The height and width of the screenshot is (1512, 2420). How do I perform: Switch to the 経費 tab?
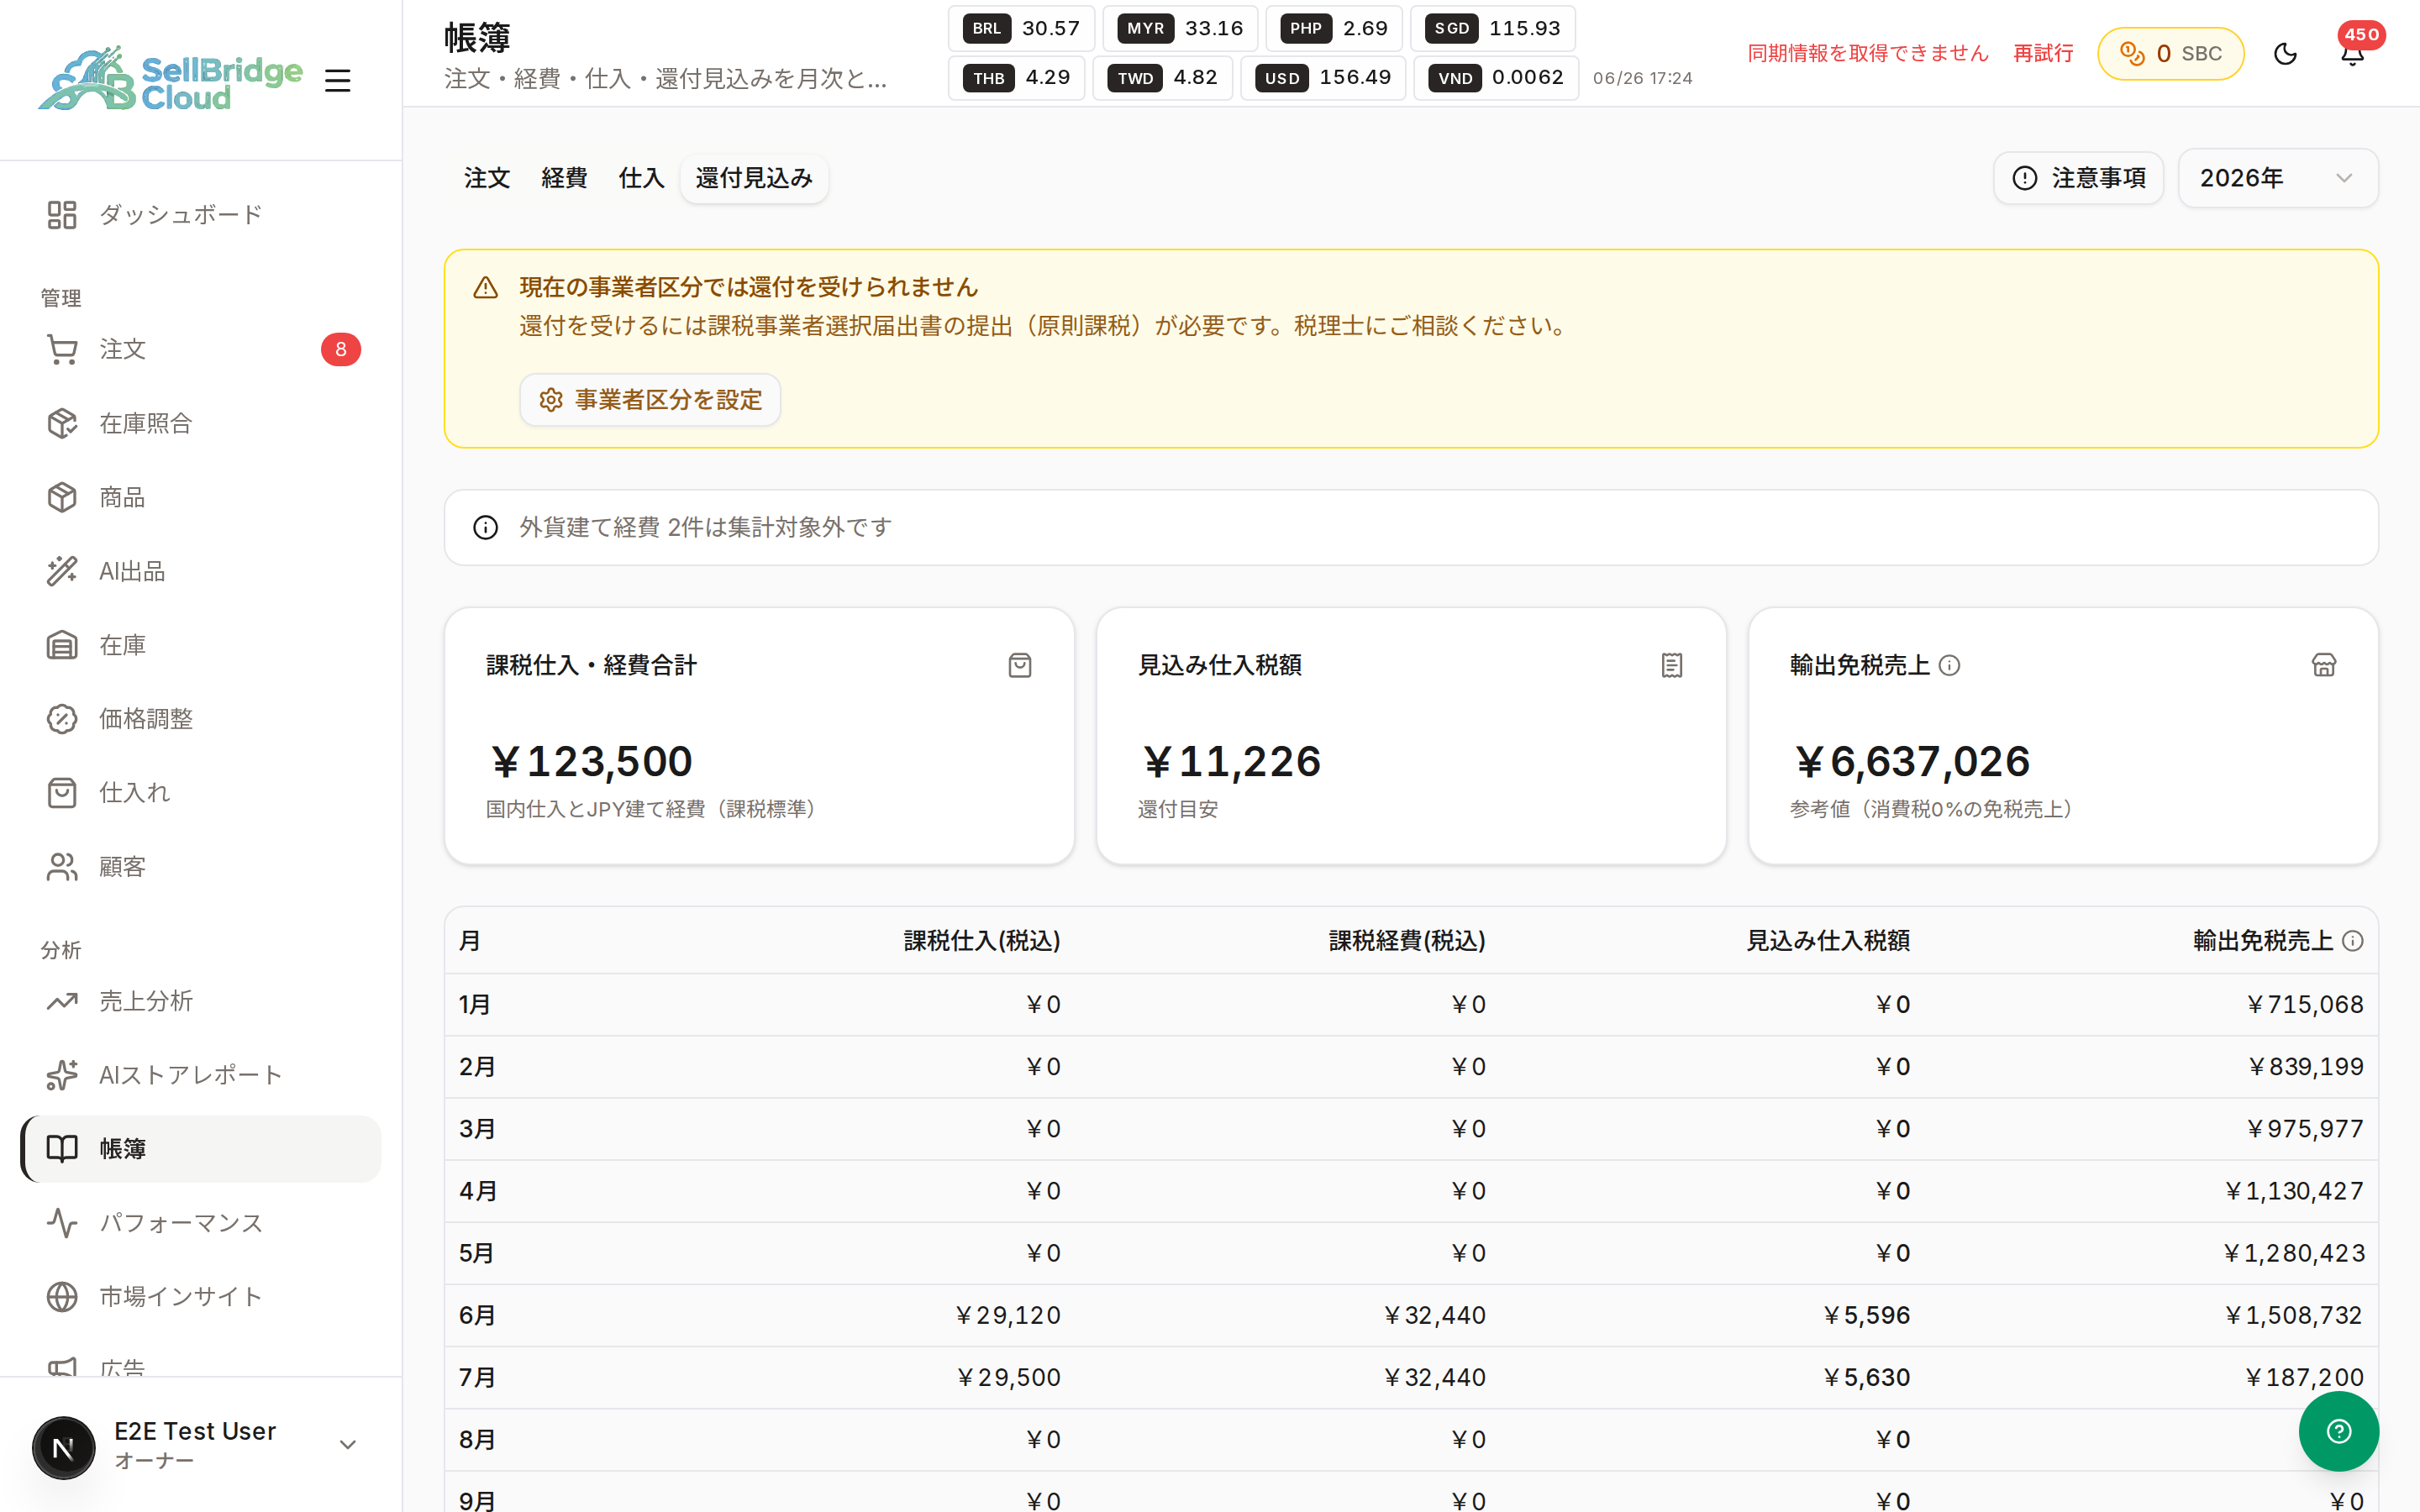click(564, 178)
